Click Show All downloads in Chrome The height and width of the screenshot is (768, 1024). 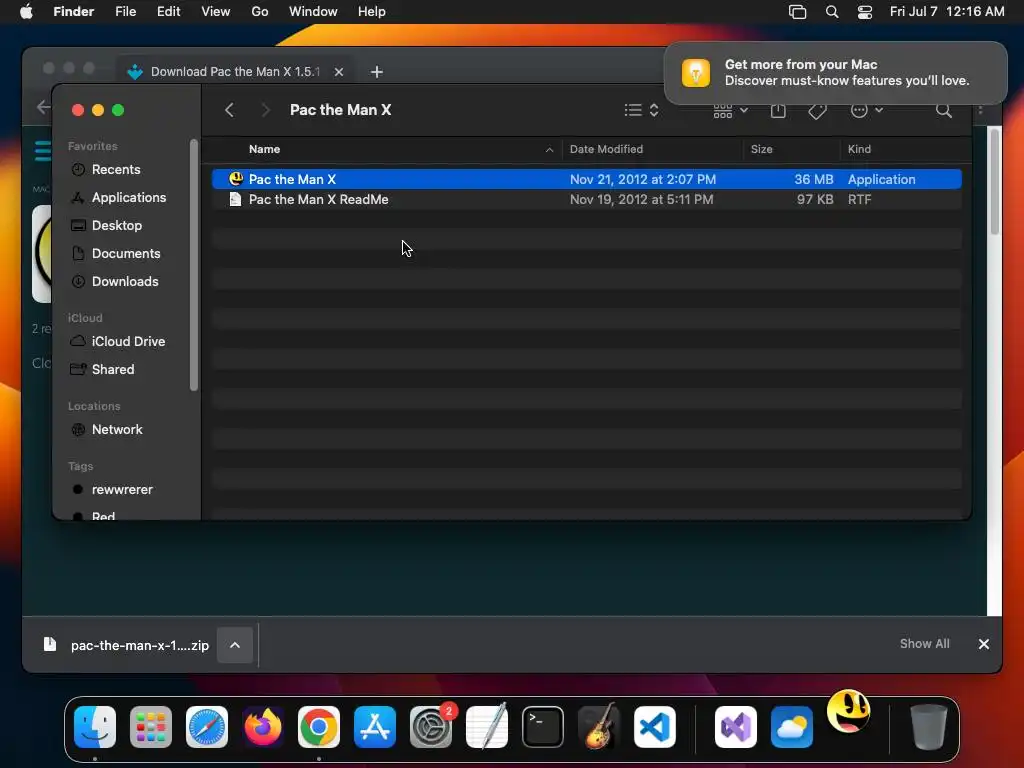point(925,644)
